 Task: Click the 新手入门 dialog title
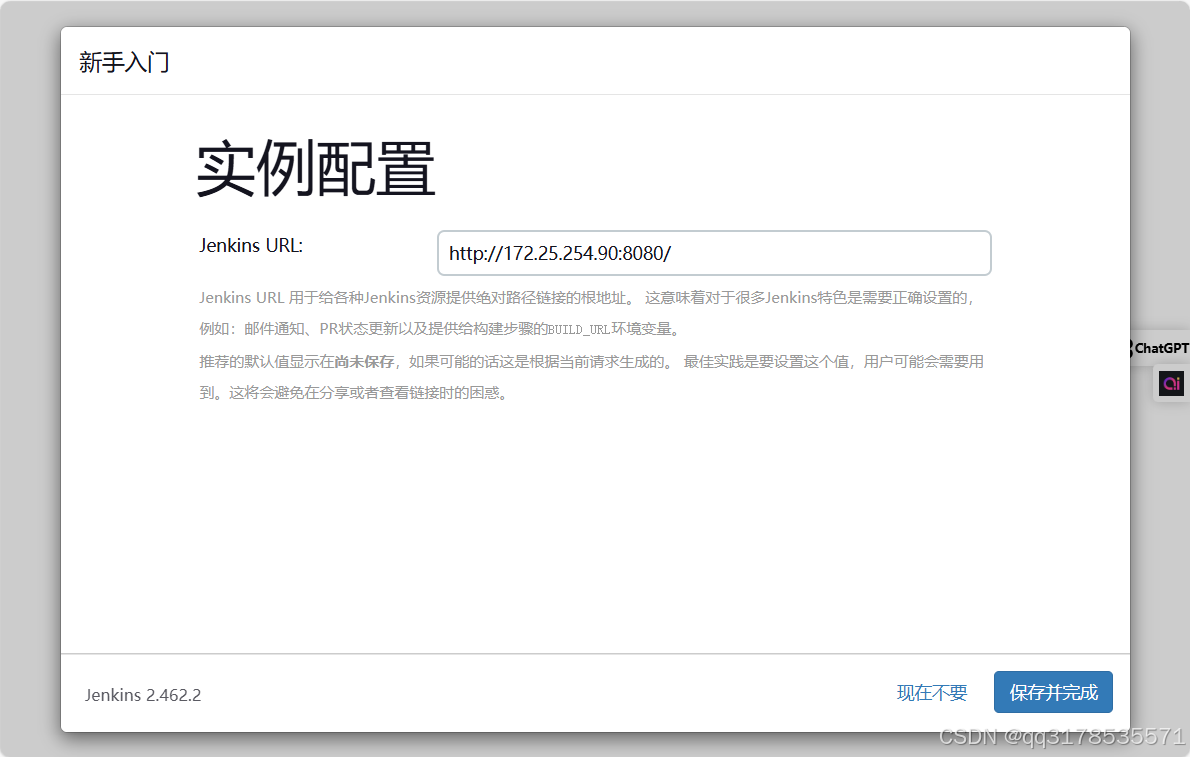(x=124, y=62)
